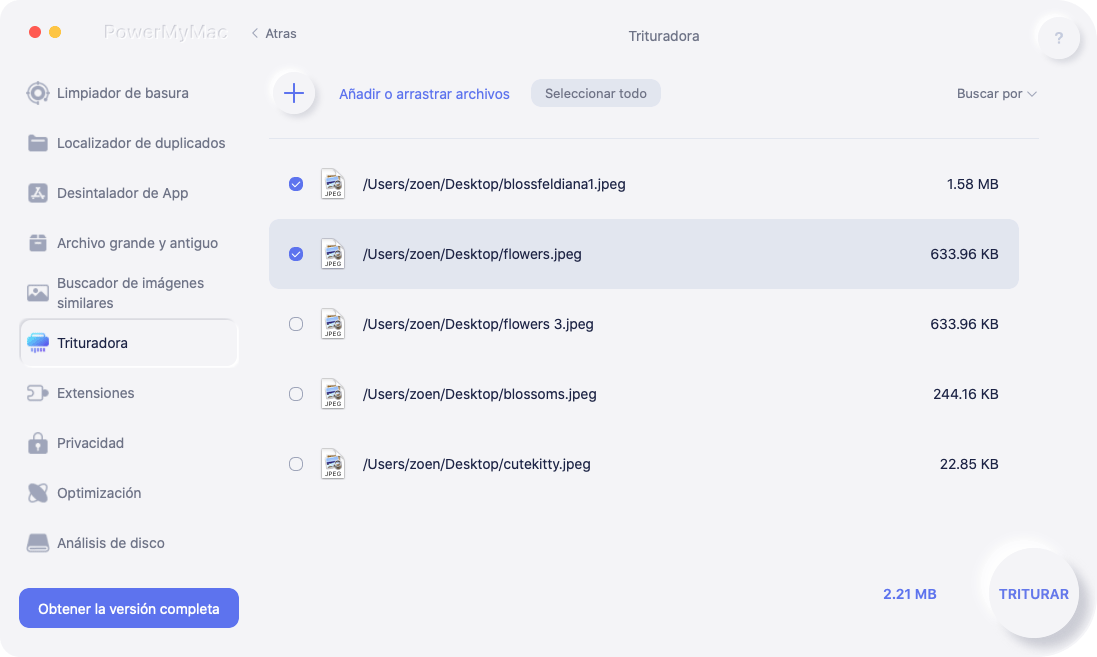Click Obtener la versión completa button
The image size is (1097, 657).
coord(129,608)
